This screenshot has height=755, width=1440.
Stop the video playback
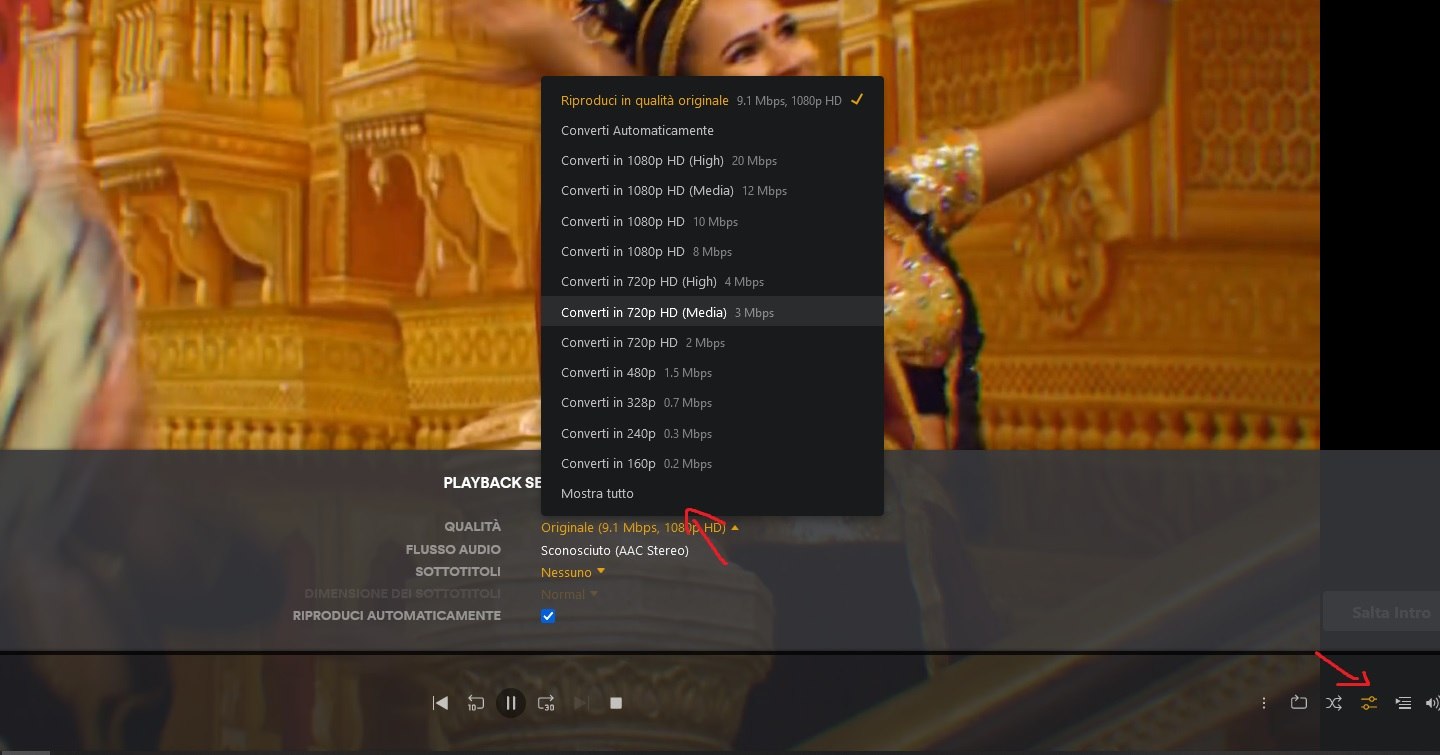point(616,703)
